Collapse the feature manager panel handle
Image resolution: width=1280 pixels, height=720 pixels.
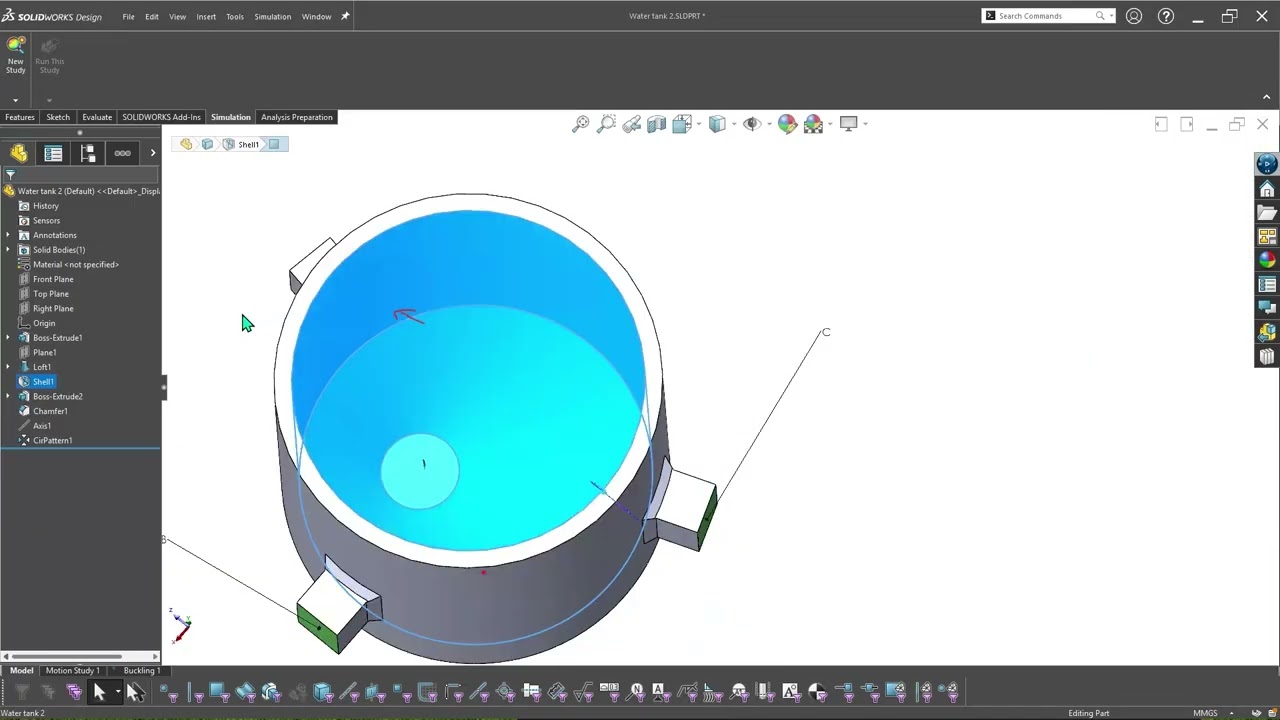(x=164, y=387)
